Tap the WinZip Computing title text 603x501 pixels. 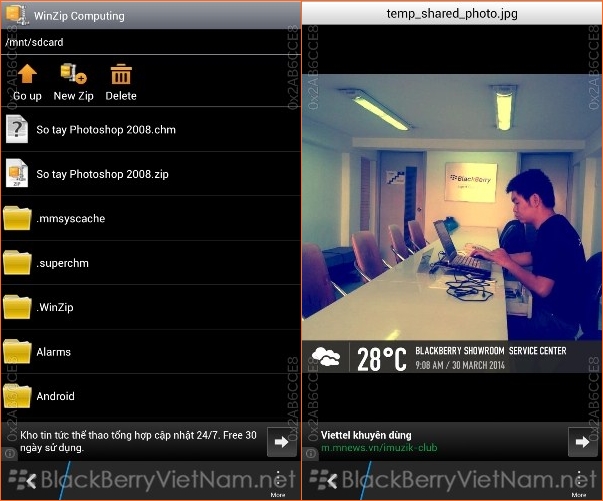(x=79, y=16)
